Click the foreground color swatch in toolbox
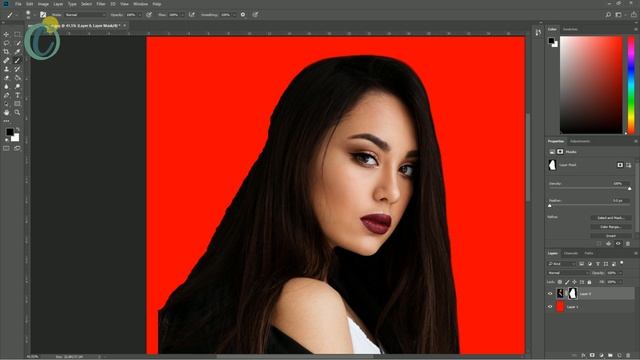640x360 pixels. coord(10,132)
